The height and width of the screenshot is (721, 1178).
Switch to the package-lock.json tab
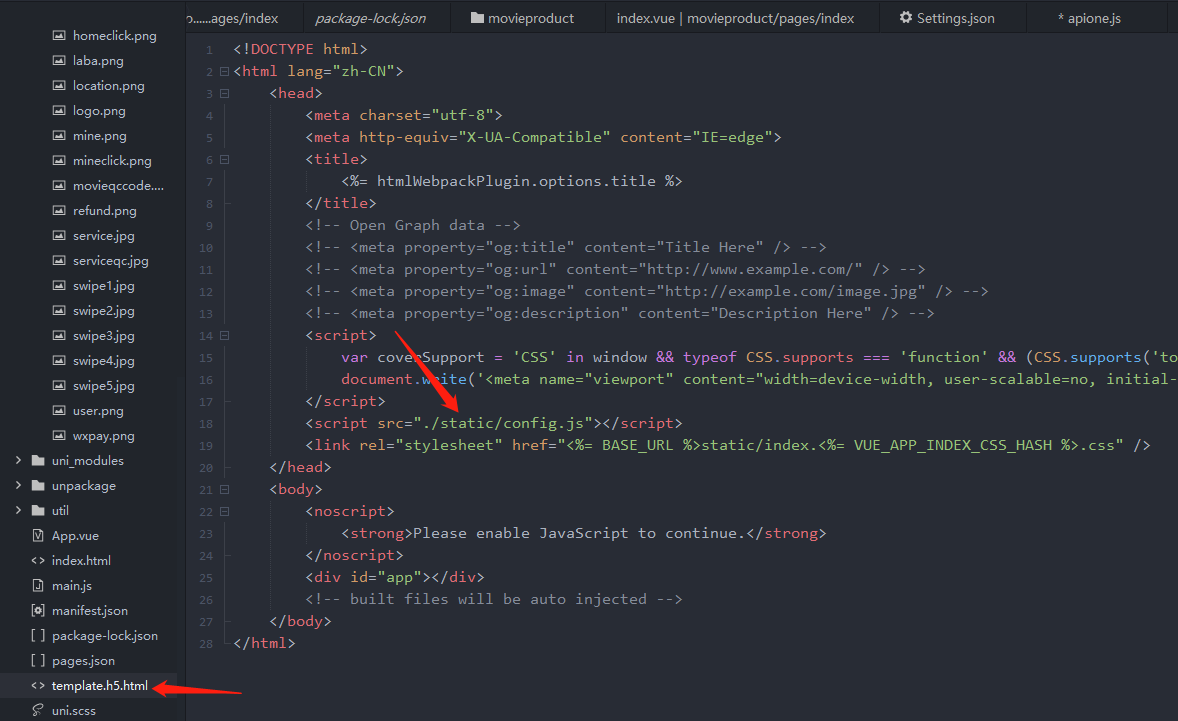point(369,17)
